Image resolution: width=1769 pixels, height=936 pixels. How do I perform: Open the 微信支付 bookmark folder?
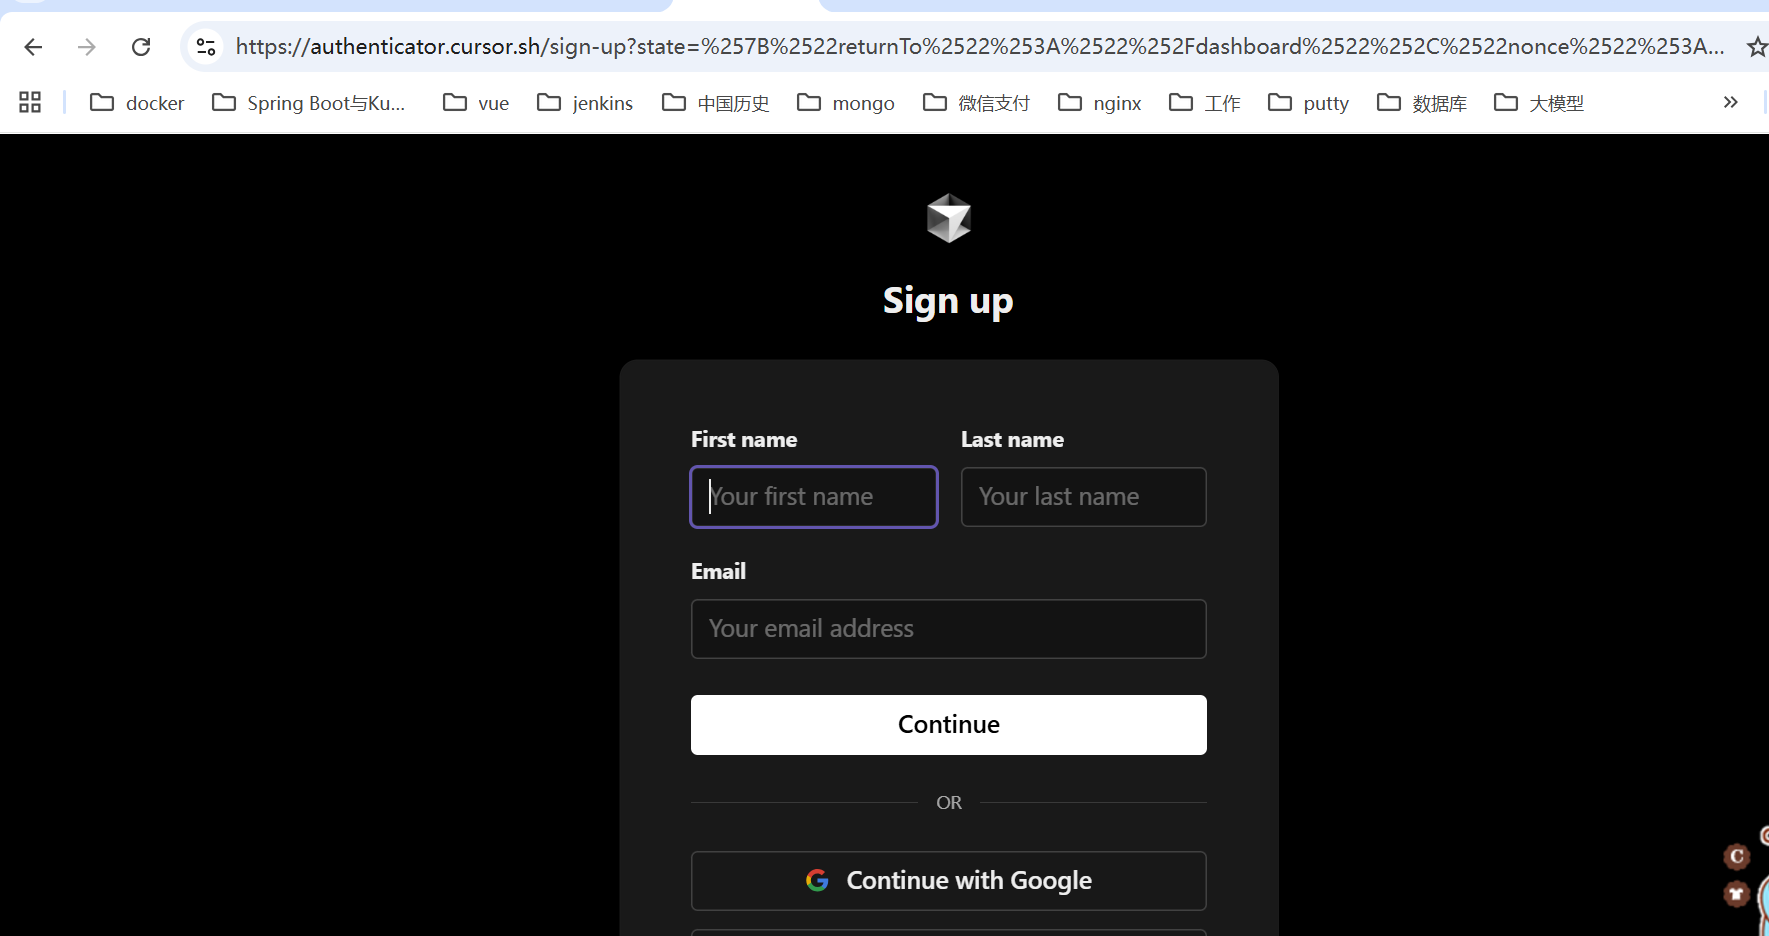[976, 103]
